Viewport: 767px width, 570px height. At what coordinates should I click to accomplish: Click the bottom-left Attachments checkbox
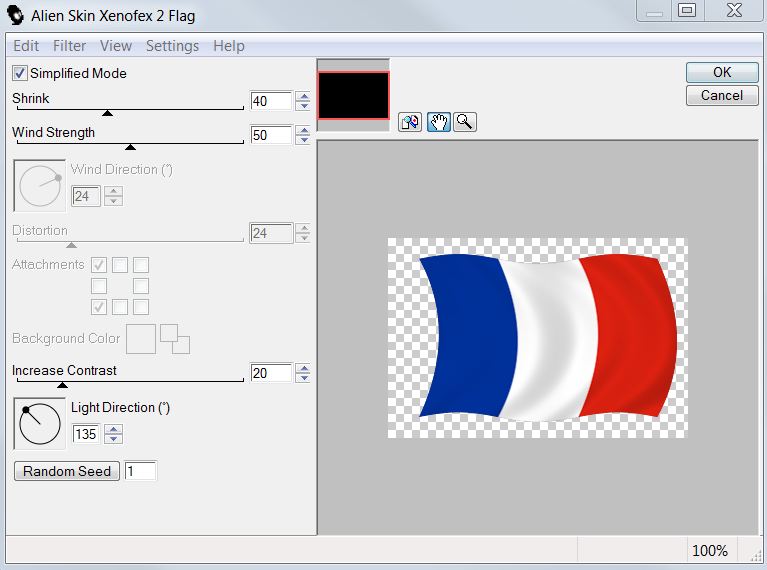pyautogui.click(x=99, y=307)
